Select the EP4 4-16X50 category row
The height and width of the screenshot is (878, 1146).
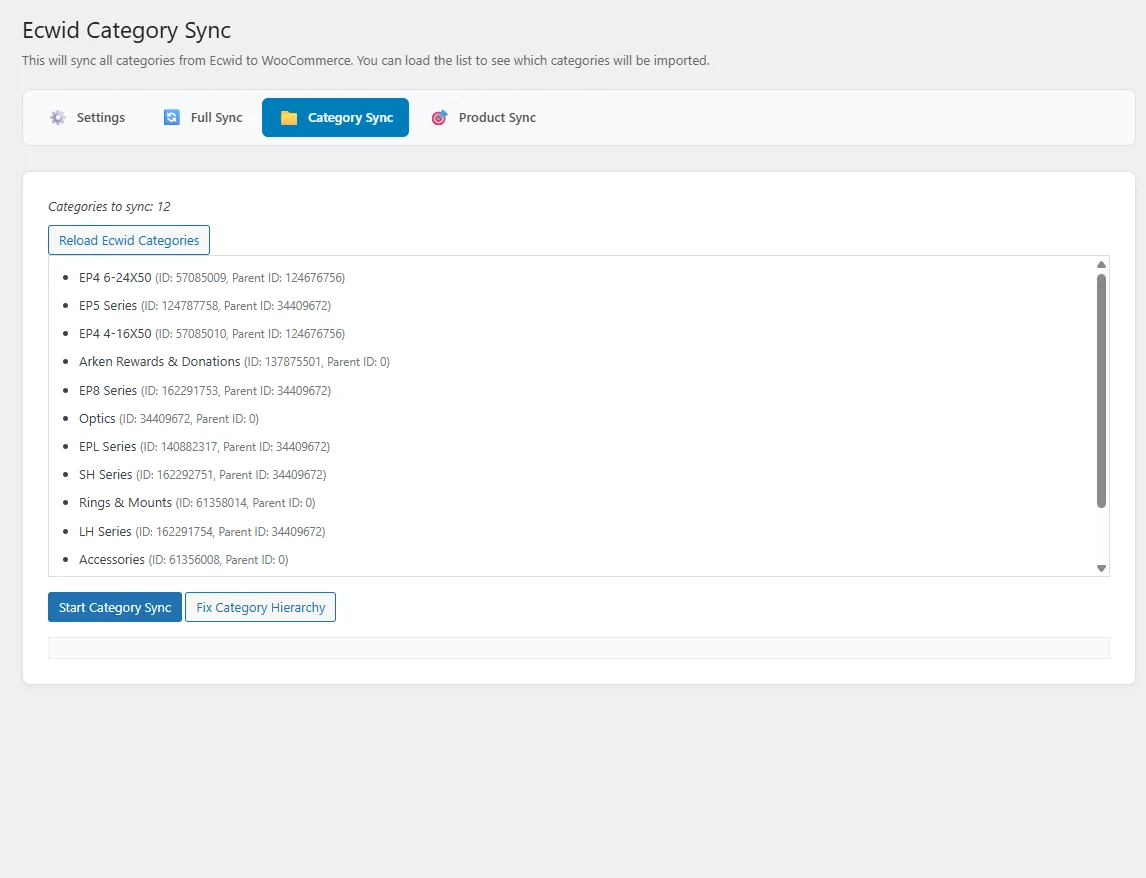(x=212, y=334)
